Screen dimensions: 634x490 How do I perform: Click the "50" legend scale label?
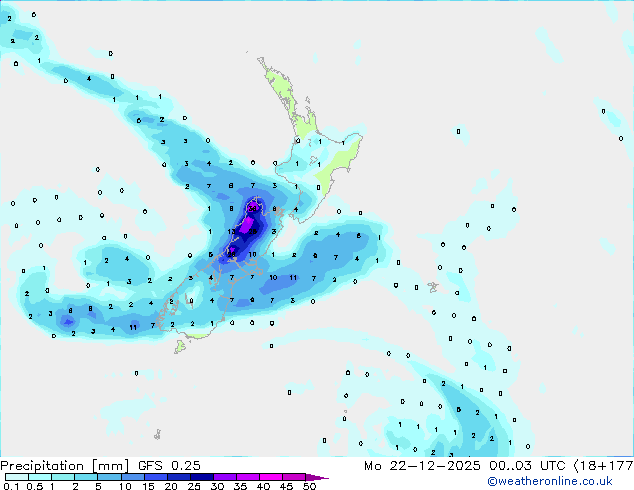pos(309,486)
